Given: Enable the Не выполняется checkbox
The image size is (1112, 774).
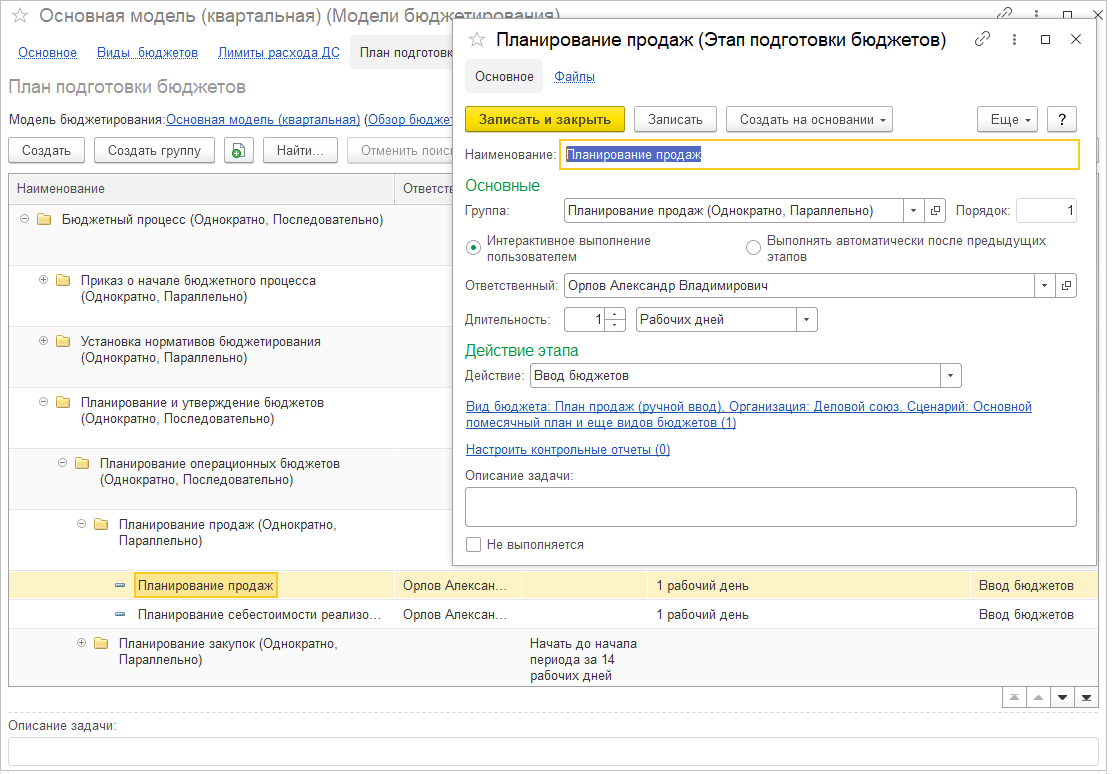Looking at the screenshot, I should pyautogui.click(x=474, y=545).
